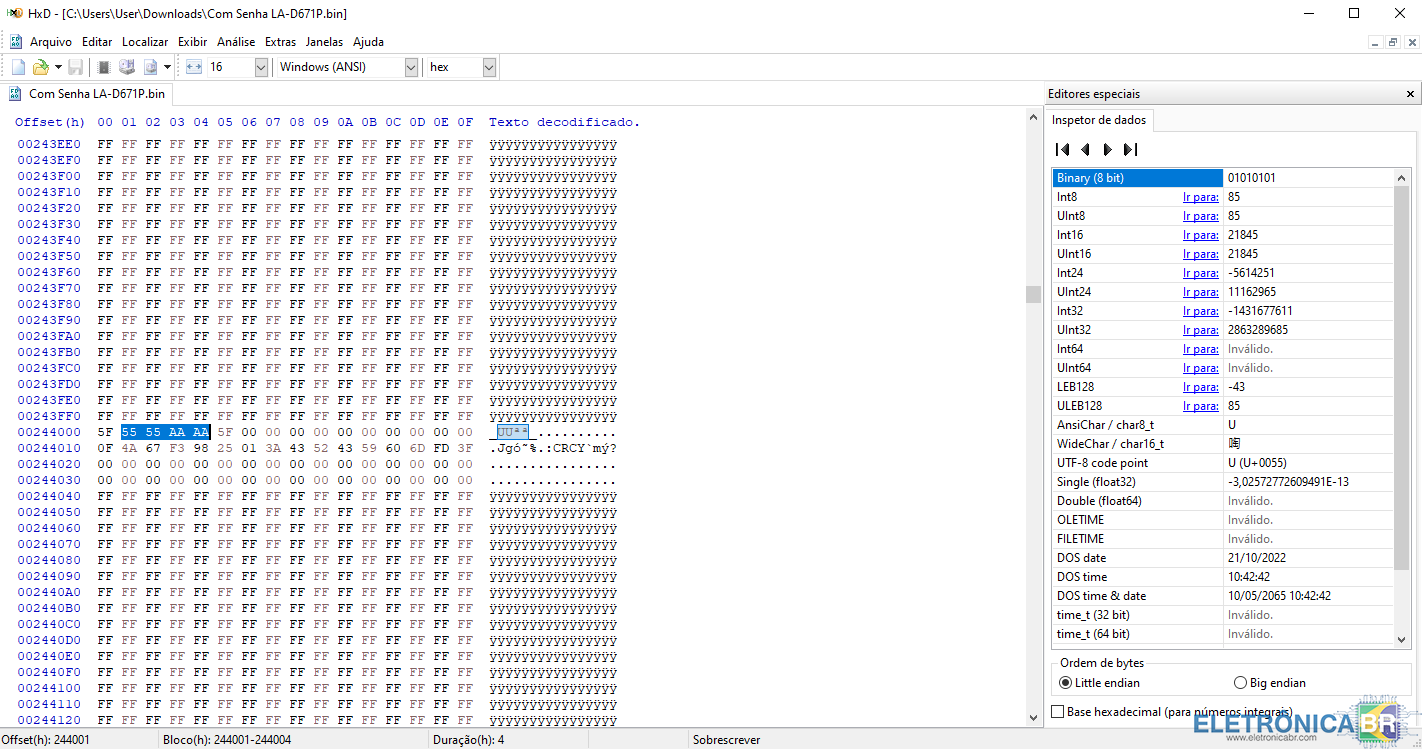Open the bytes per row dropdown (16)
Image resolution: width=1422 pixels, height=749 pixels.
pyautogui.click(x=261, y=67)
